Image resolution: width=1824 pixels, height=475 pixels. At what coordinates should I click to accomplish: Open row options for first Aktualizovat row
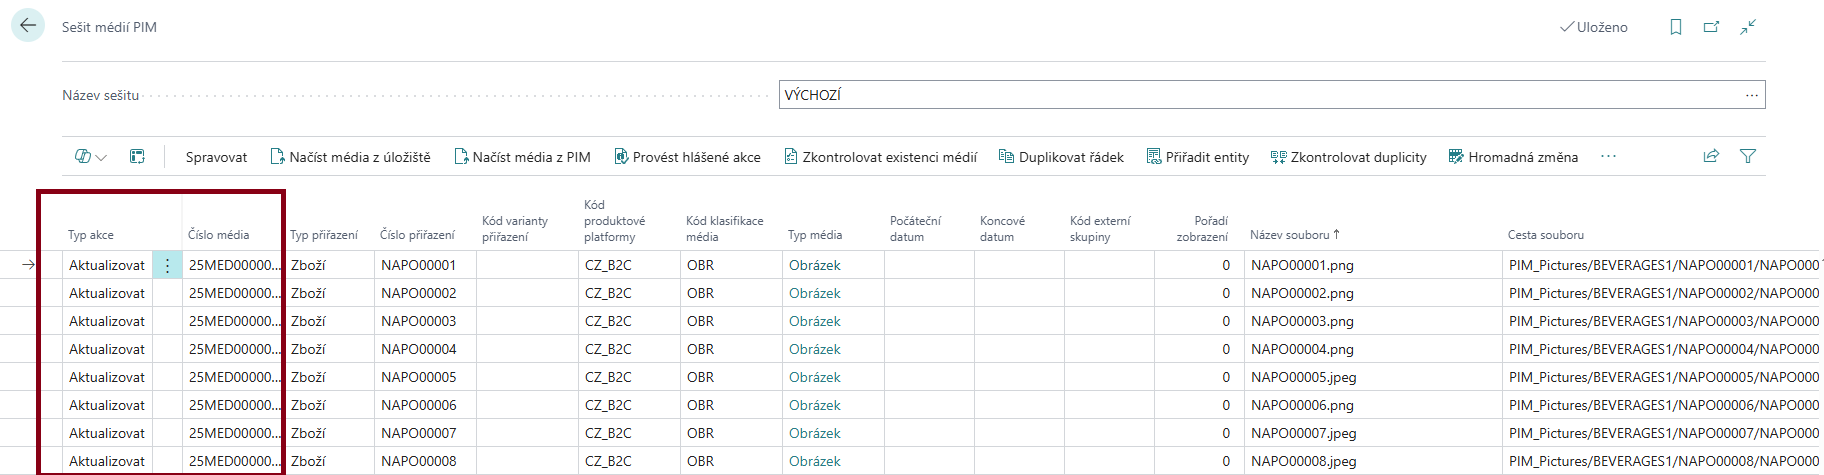(167, 265)
